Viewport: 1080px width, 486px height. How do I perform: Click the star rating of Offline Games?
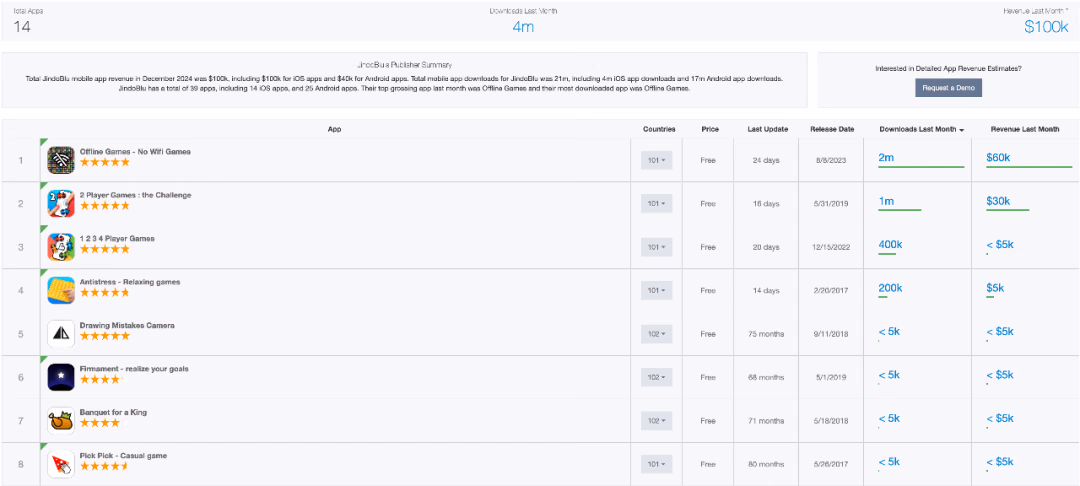pyautogui.click(x=105, y=162)
